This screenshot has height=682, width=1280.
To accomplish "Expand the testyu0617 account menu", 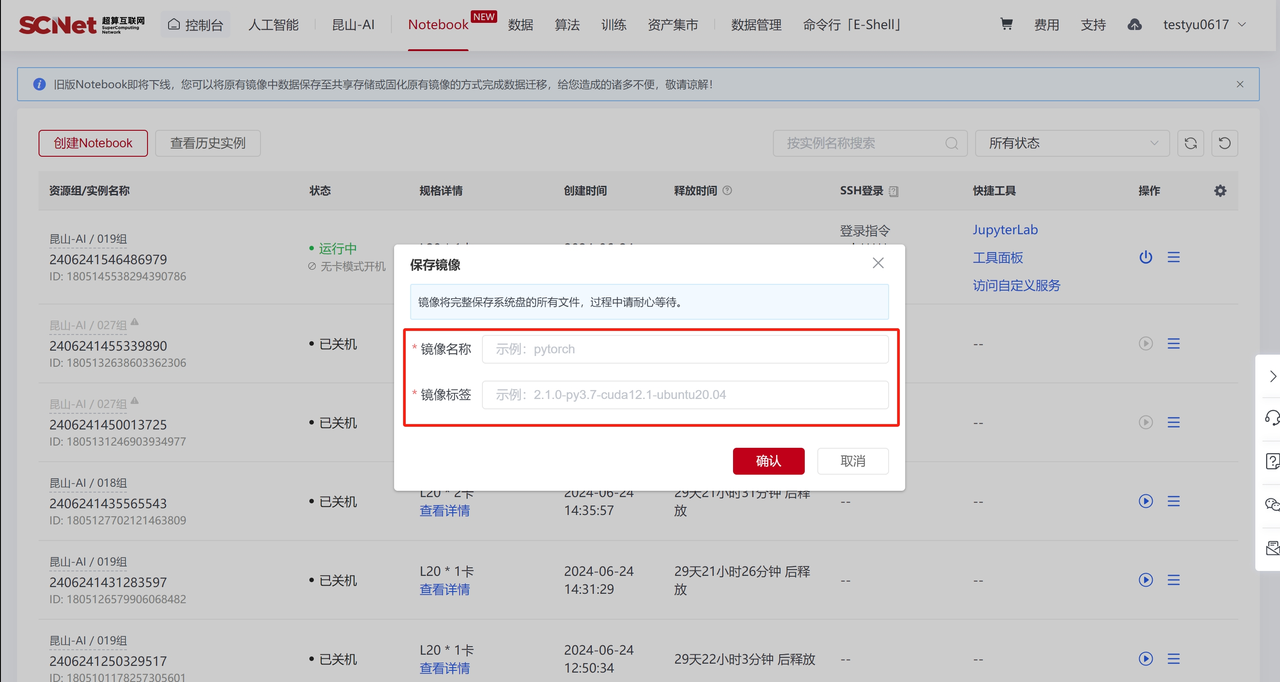I will [x=1204, y=25].
